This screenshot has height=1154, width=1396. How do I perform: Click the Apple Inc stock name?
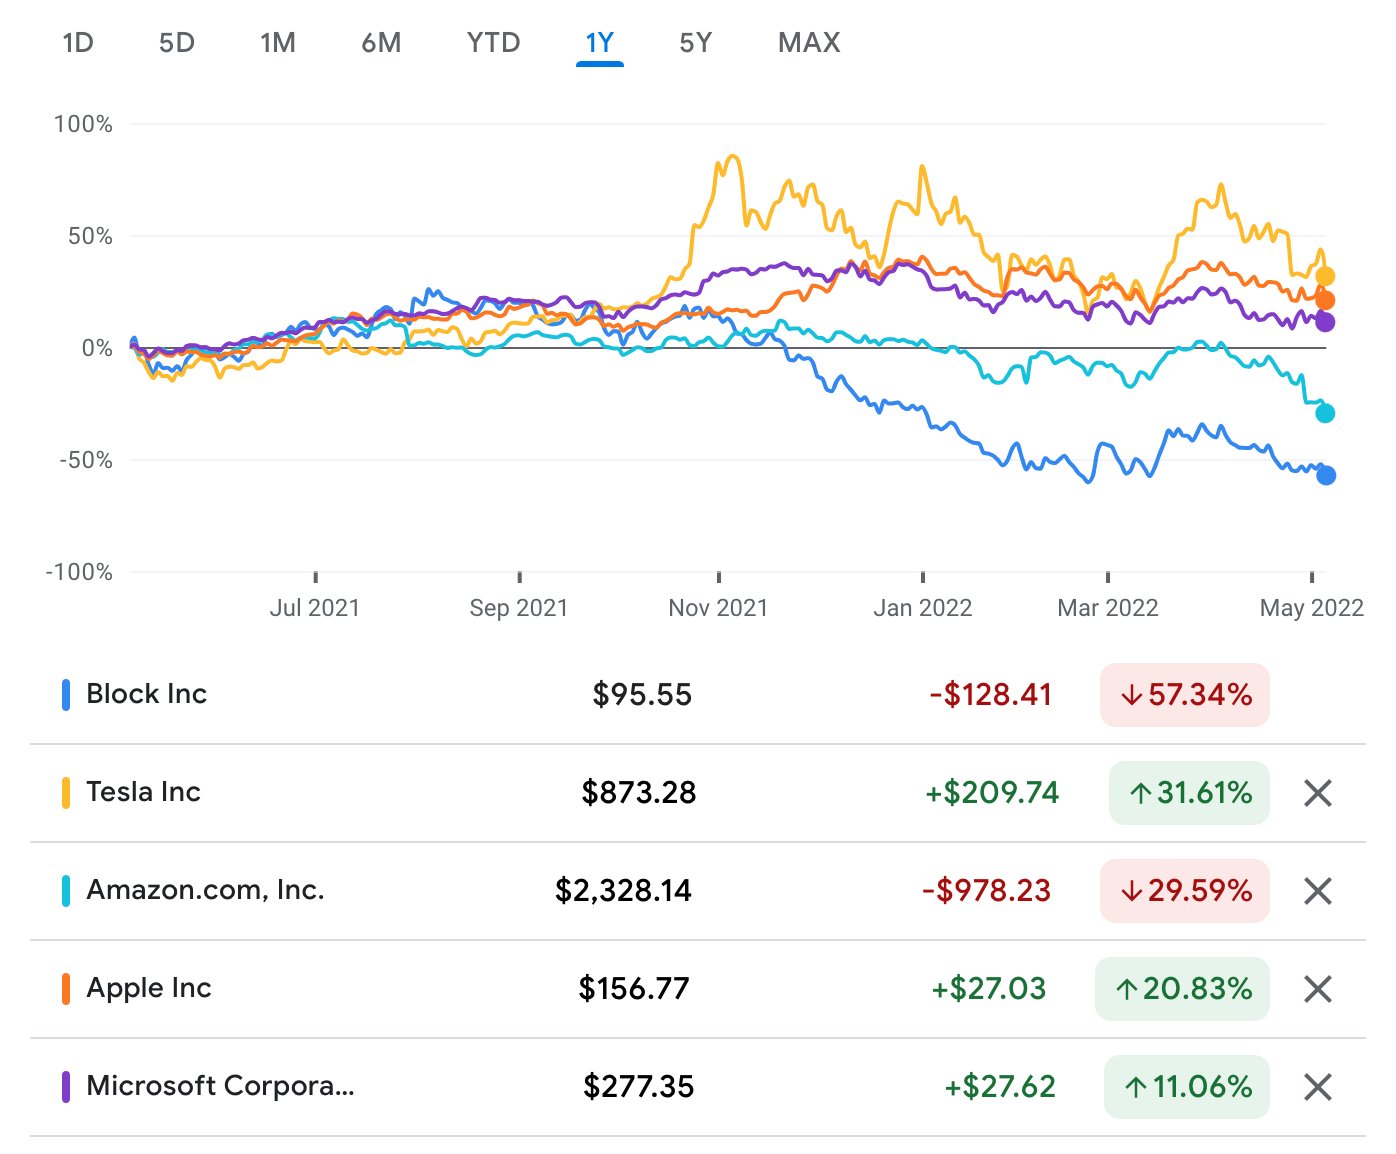[x=149, y=988]
